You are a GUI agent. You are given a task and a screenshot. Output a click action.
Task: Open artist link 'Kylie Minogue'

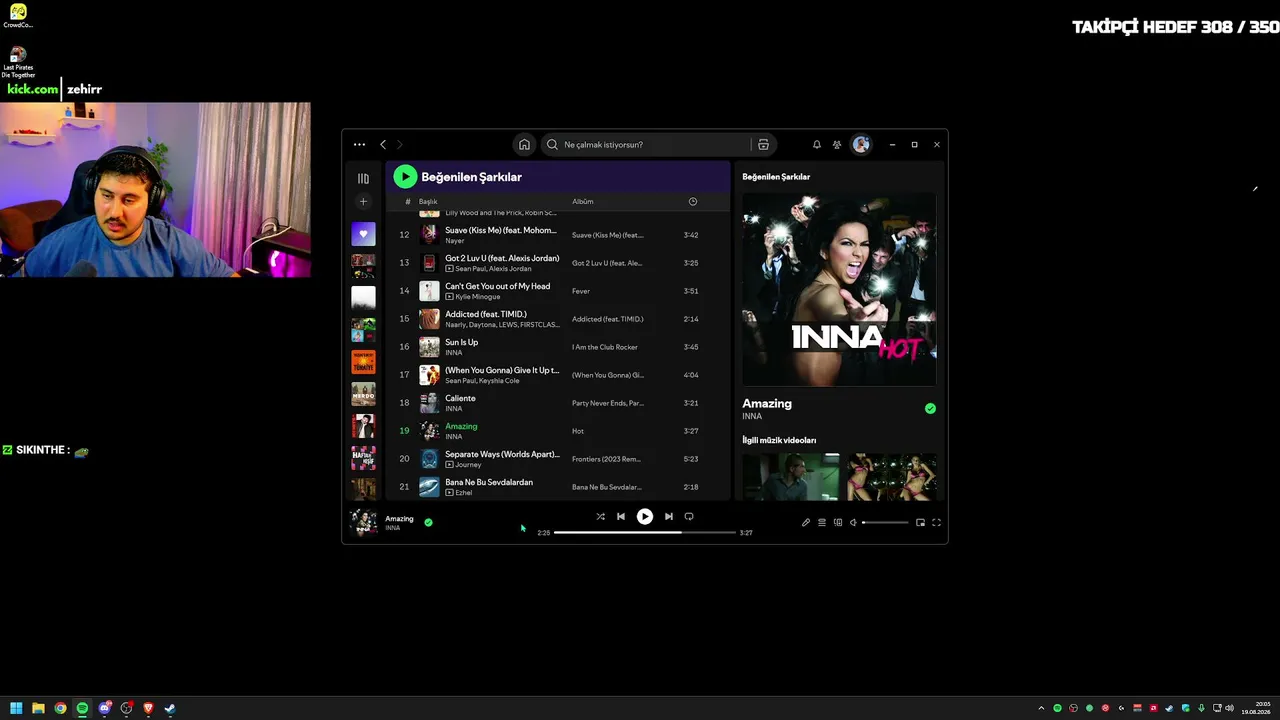[x=478, y=297]
